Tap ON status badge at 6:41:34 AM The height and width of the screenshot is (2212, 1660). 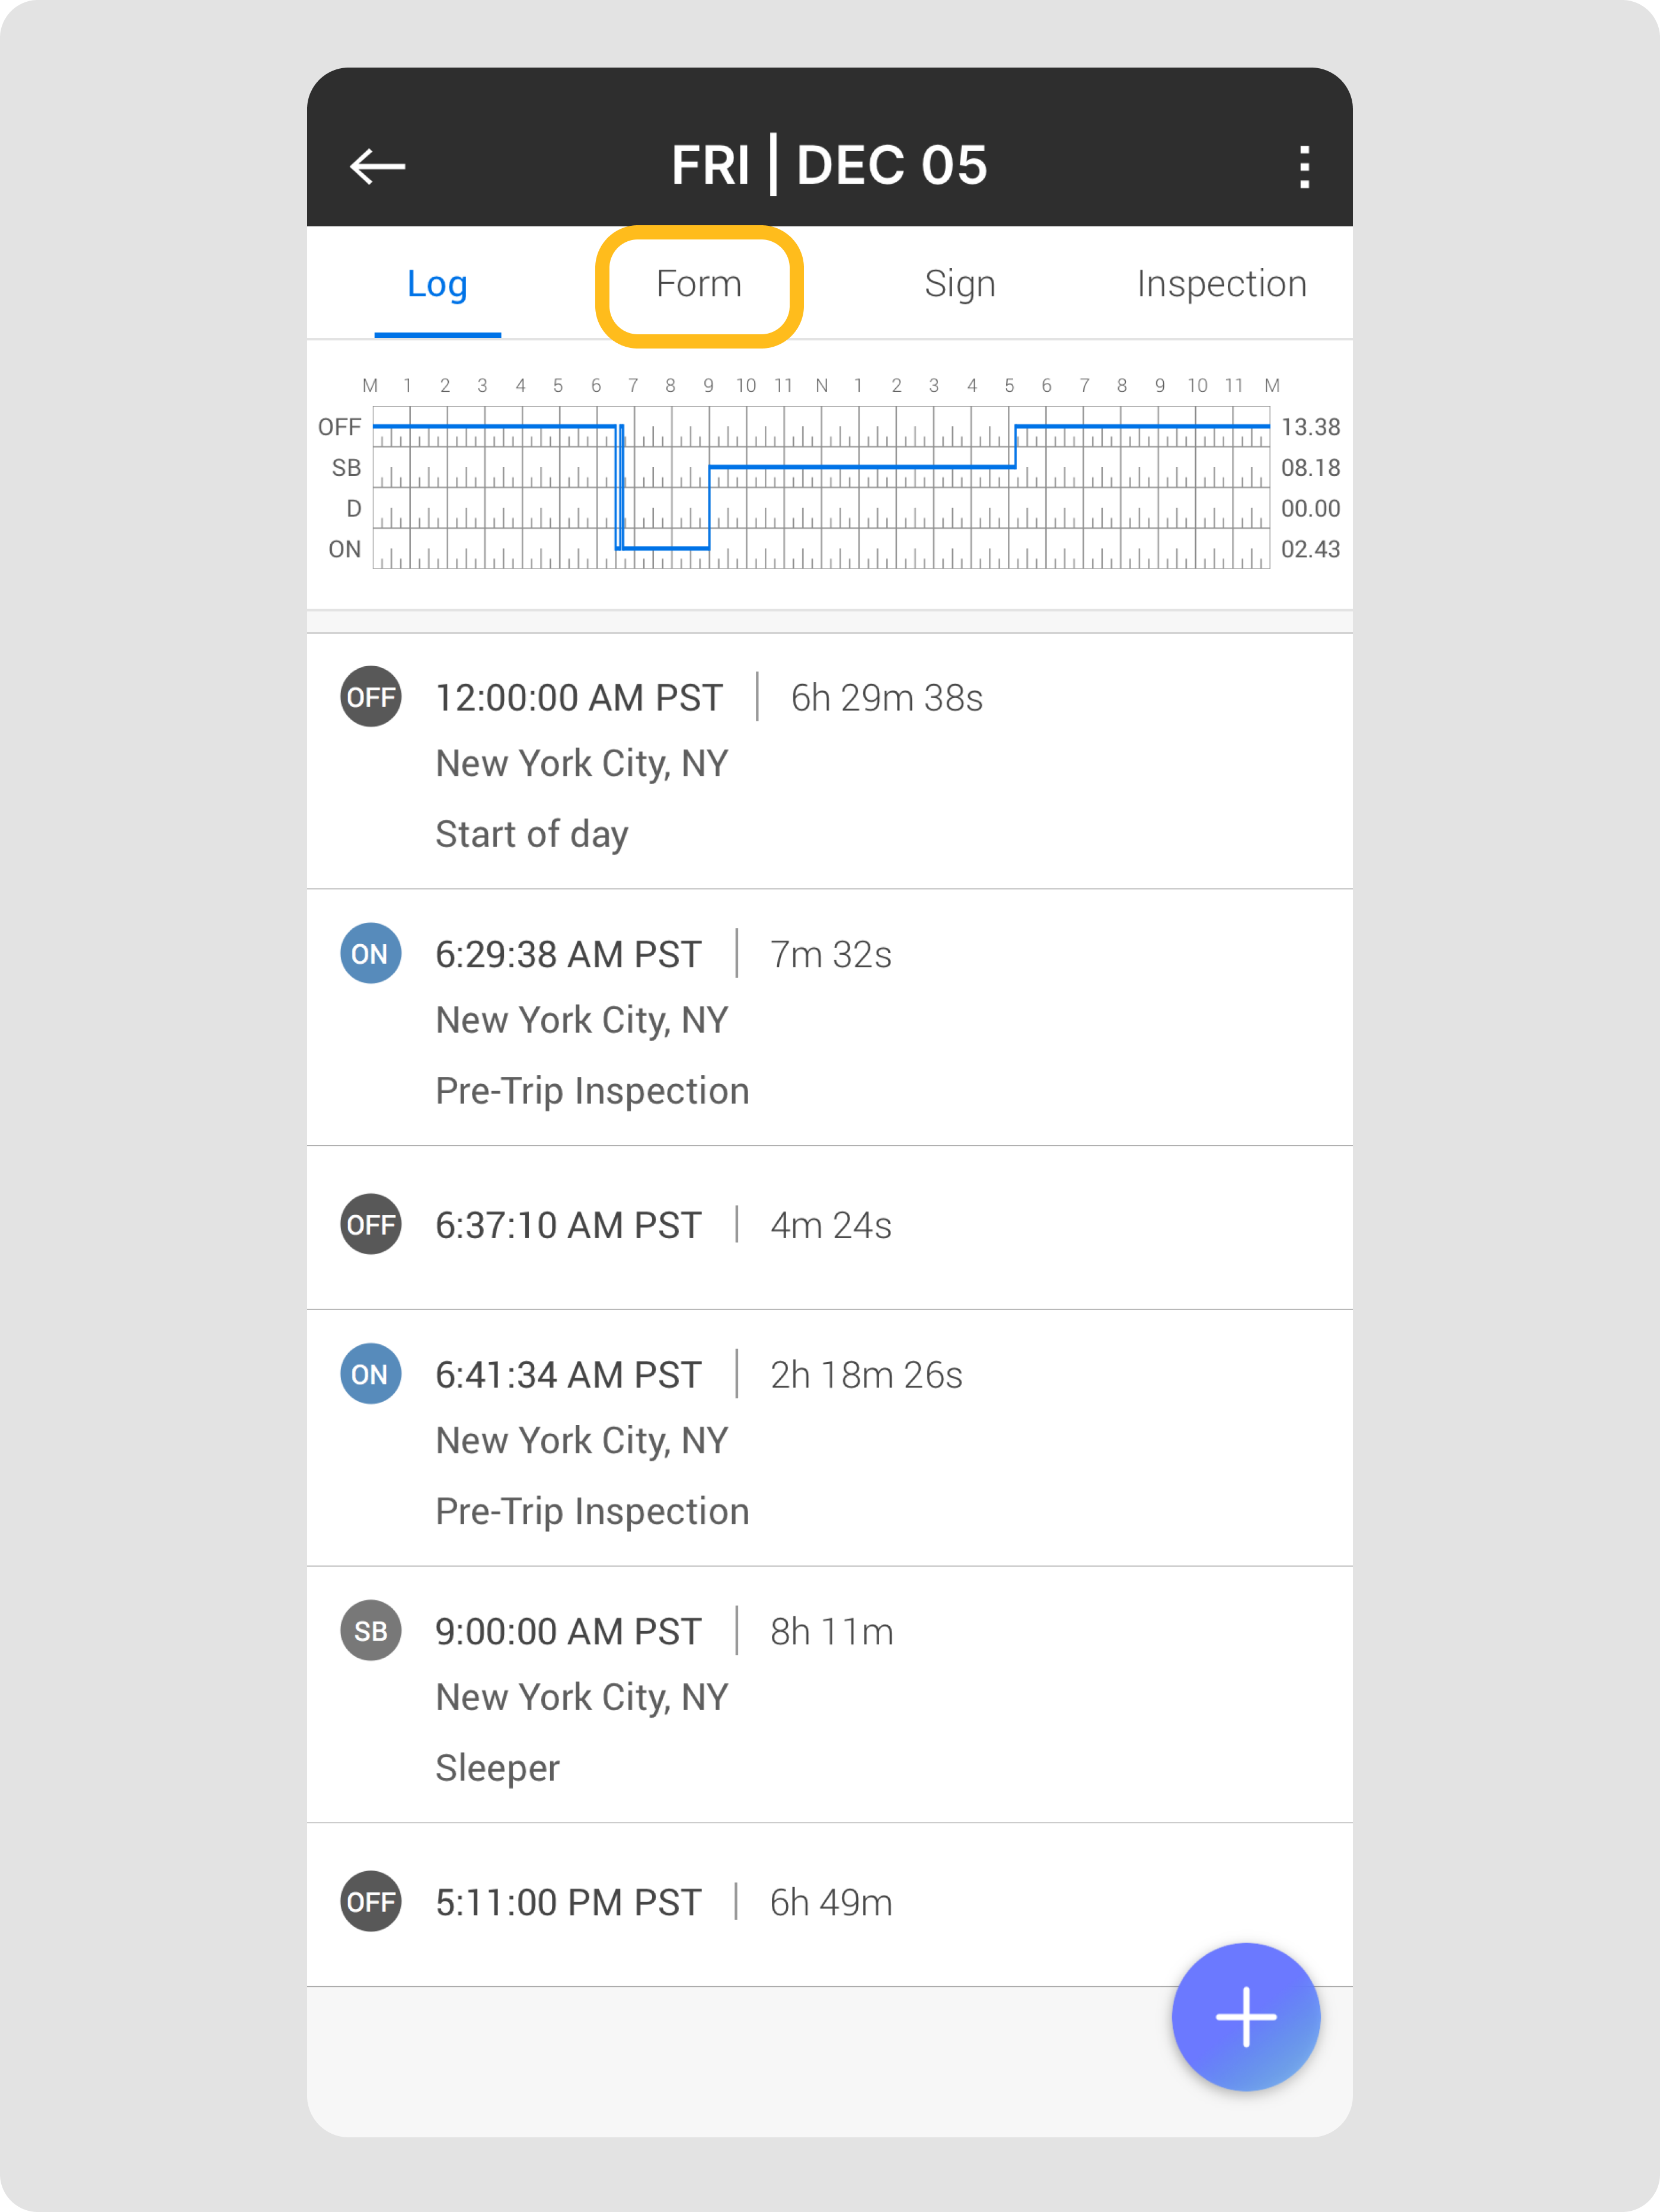[371, 1373]
